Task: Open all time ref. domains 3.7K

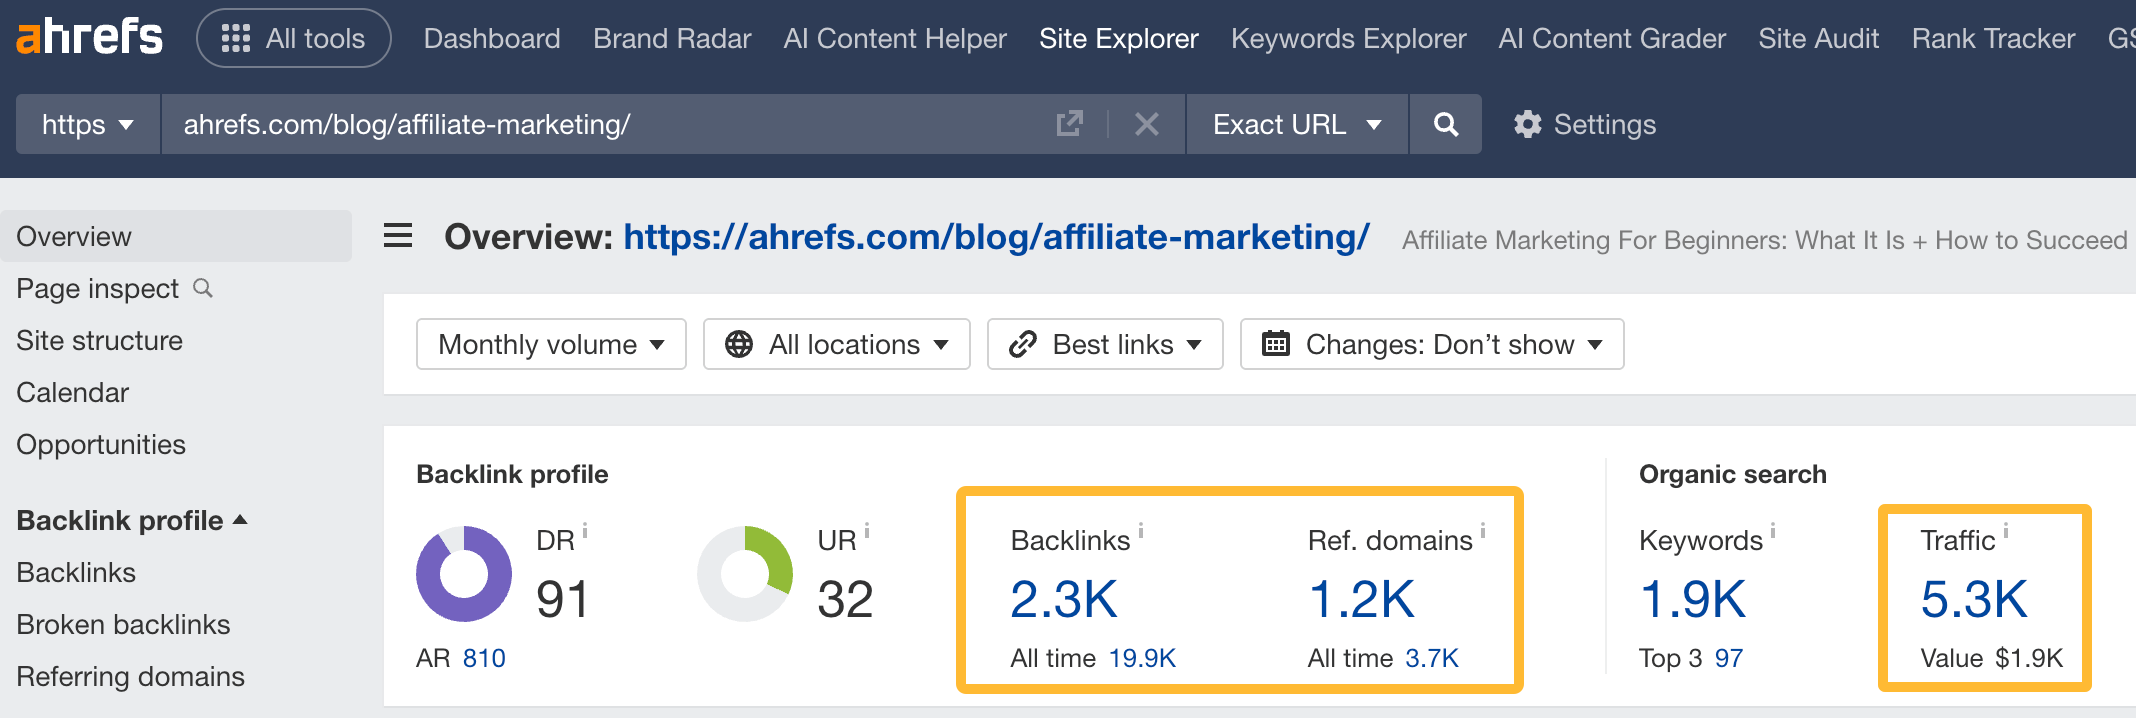Action: click(x=1432, y=658)
